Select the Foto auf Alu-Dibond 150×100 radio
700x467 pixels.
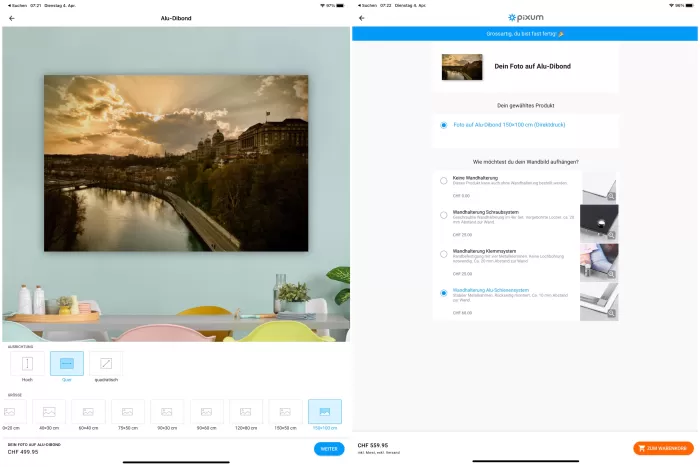pos(443,125)
